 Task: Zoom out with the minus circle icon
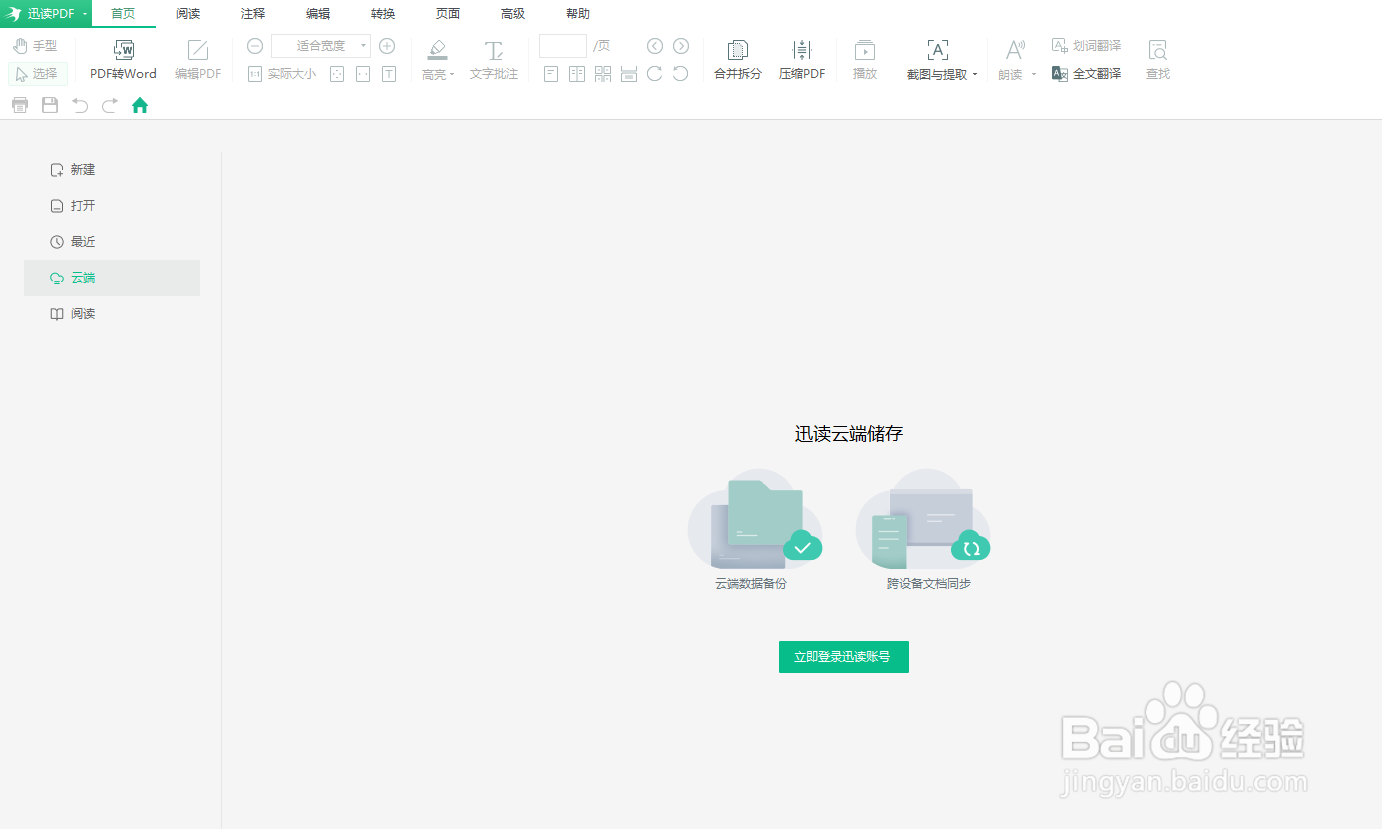[x=255, y=46]
